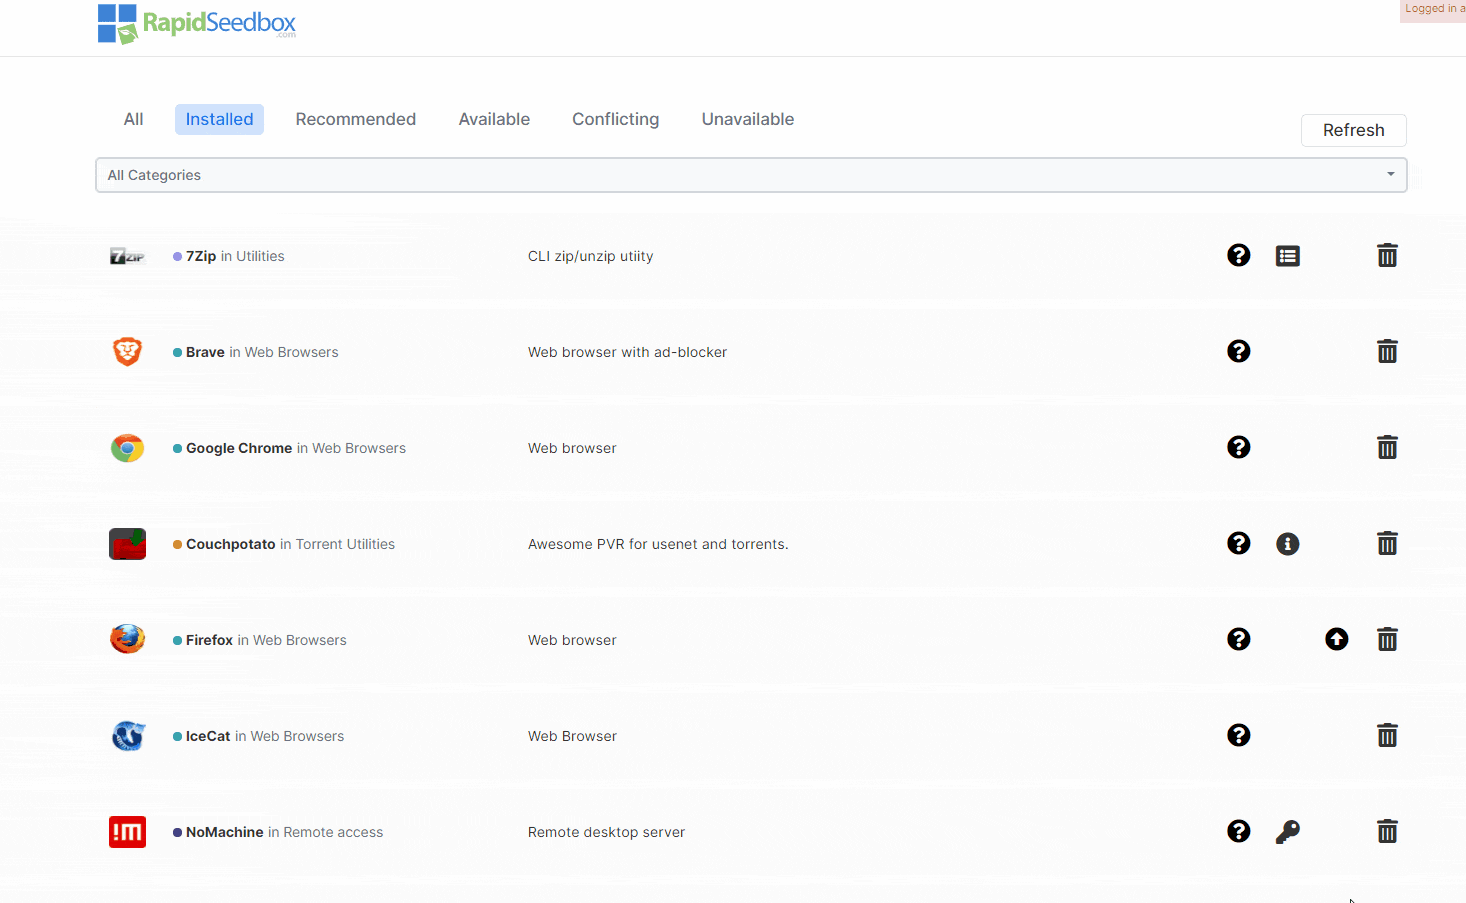Uninstall Google Chrome via trash icon
This screenshot has width=1466, height=903.
click(x=1386, y=448)
